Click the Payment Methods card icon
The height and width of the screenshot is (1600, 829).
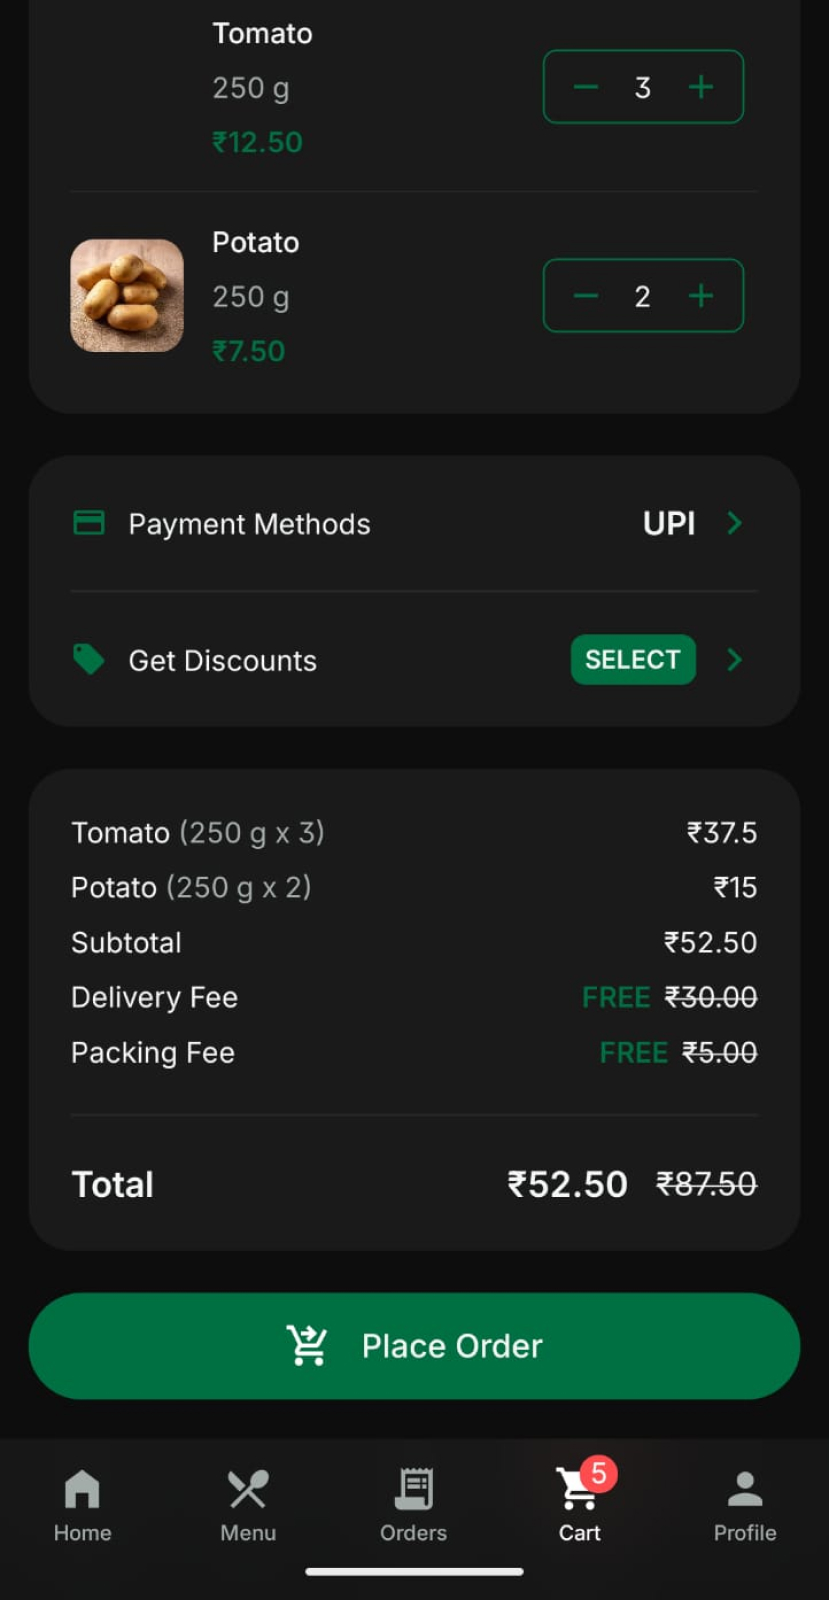click(89, 523)
